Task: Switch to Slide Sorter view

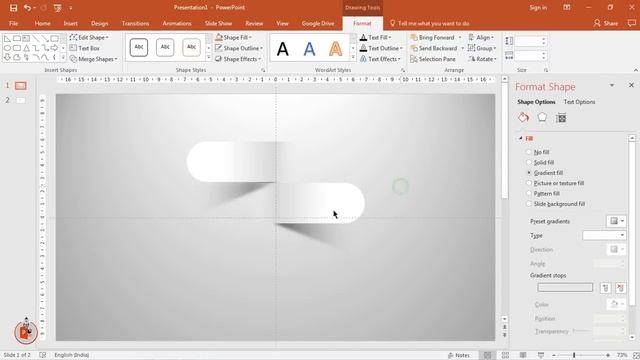Action: click(x=505, y=355)
